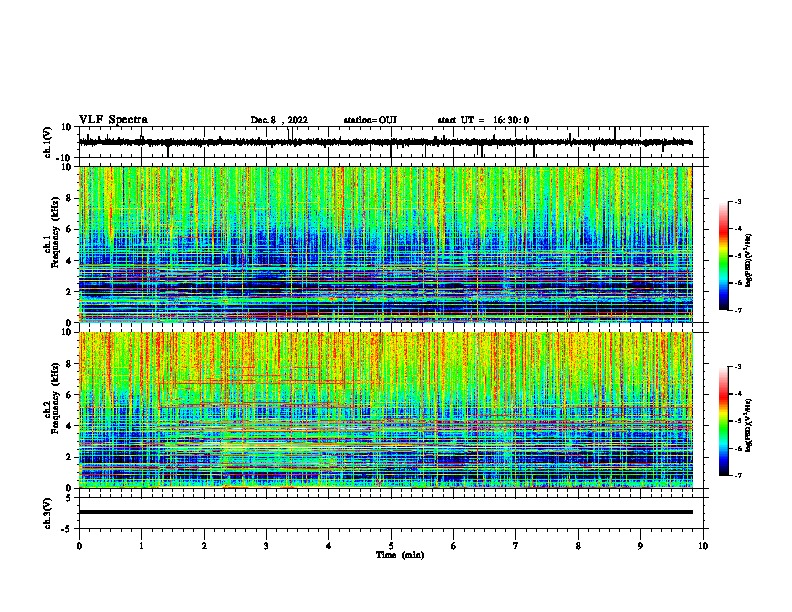
Task: Click the "-7" label on the ch.2 color bar
Action: coord(737,475)
